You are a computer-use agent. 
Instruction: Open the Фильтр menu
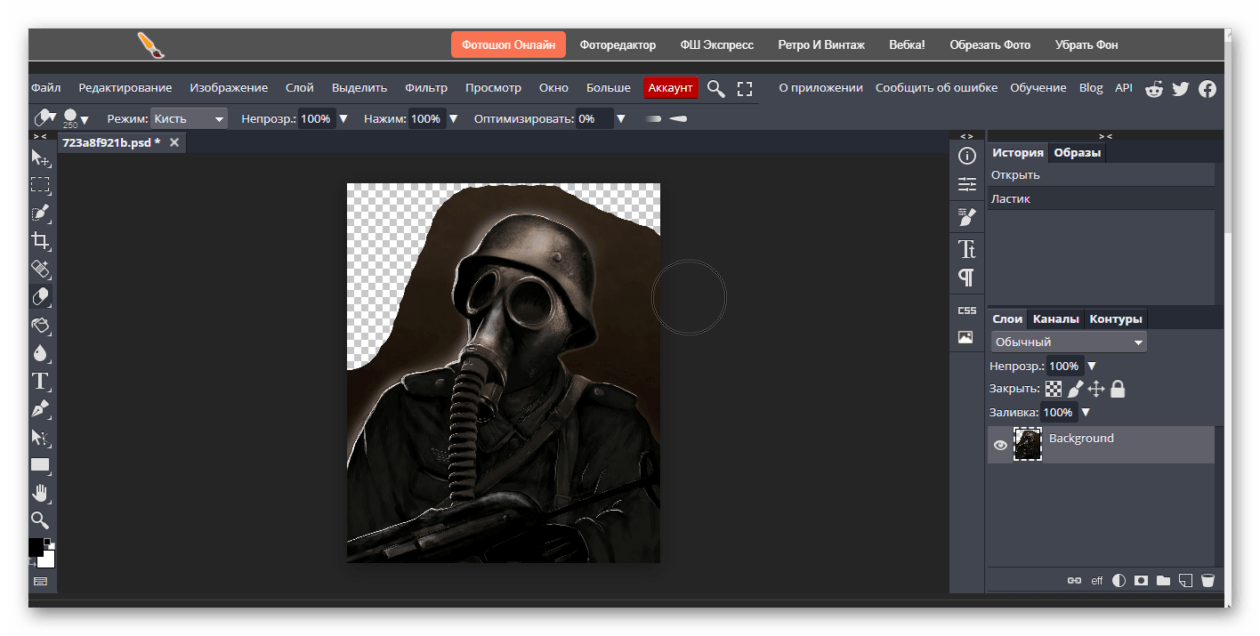click(x=426, y=88)
